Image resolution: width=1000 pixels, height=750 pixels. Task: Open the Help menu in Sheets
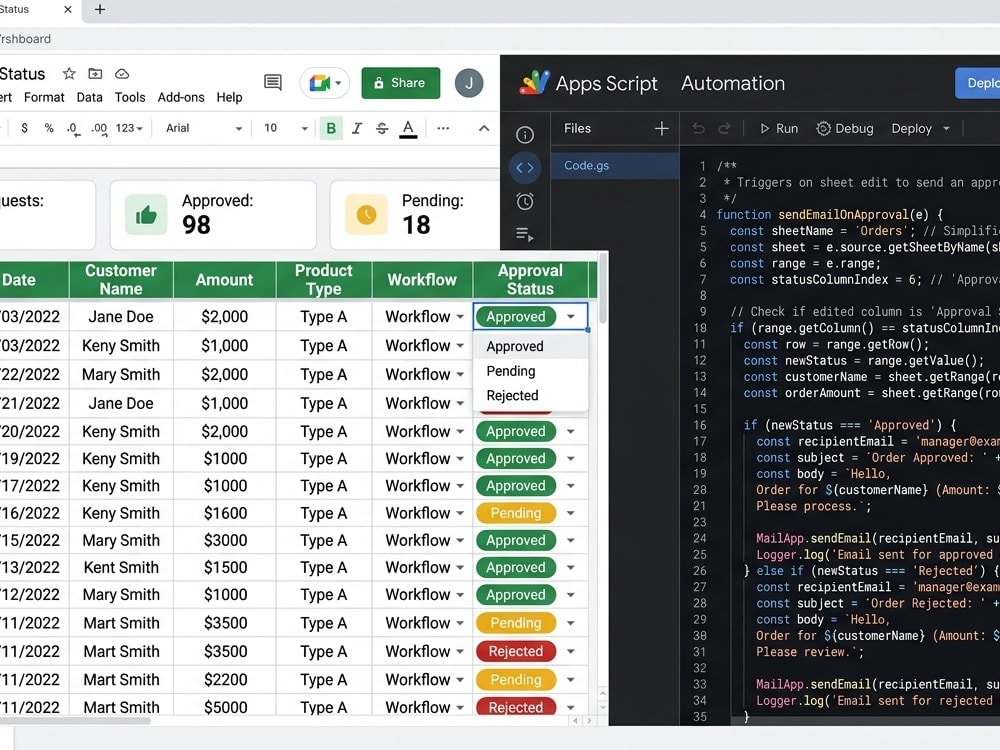(230, 98)
